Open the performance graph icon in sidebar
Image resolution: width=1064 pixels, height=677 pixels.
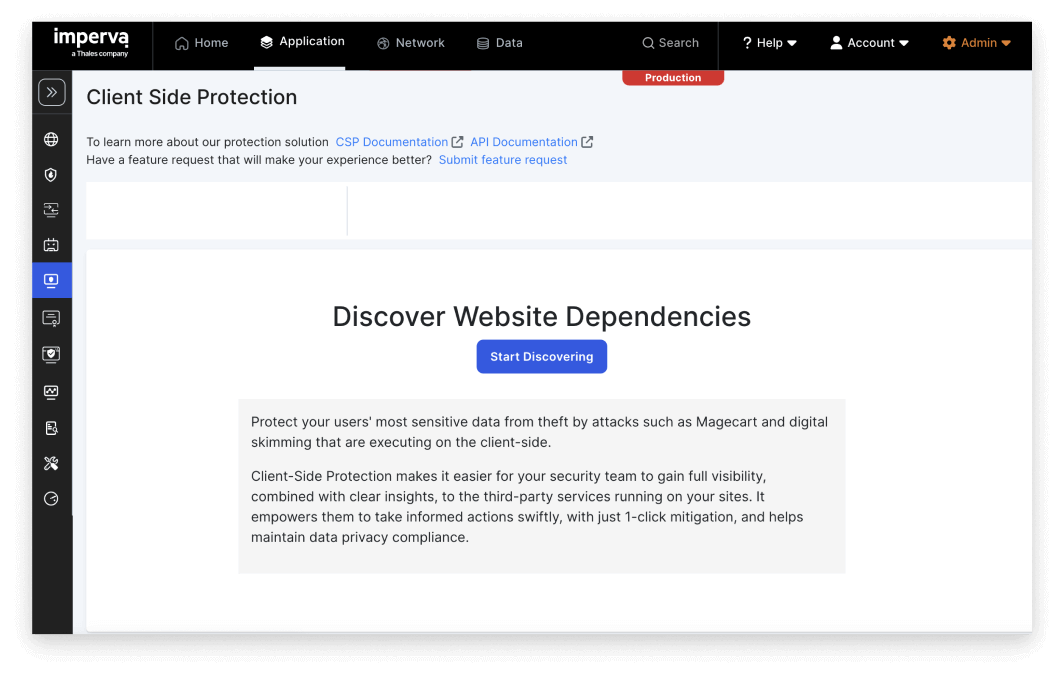point(51,391)
